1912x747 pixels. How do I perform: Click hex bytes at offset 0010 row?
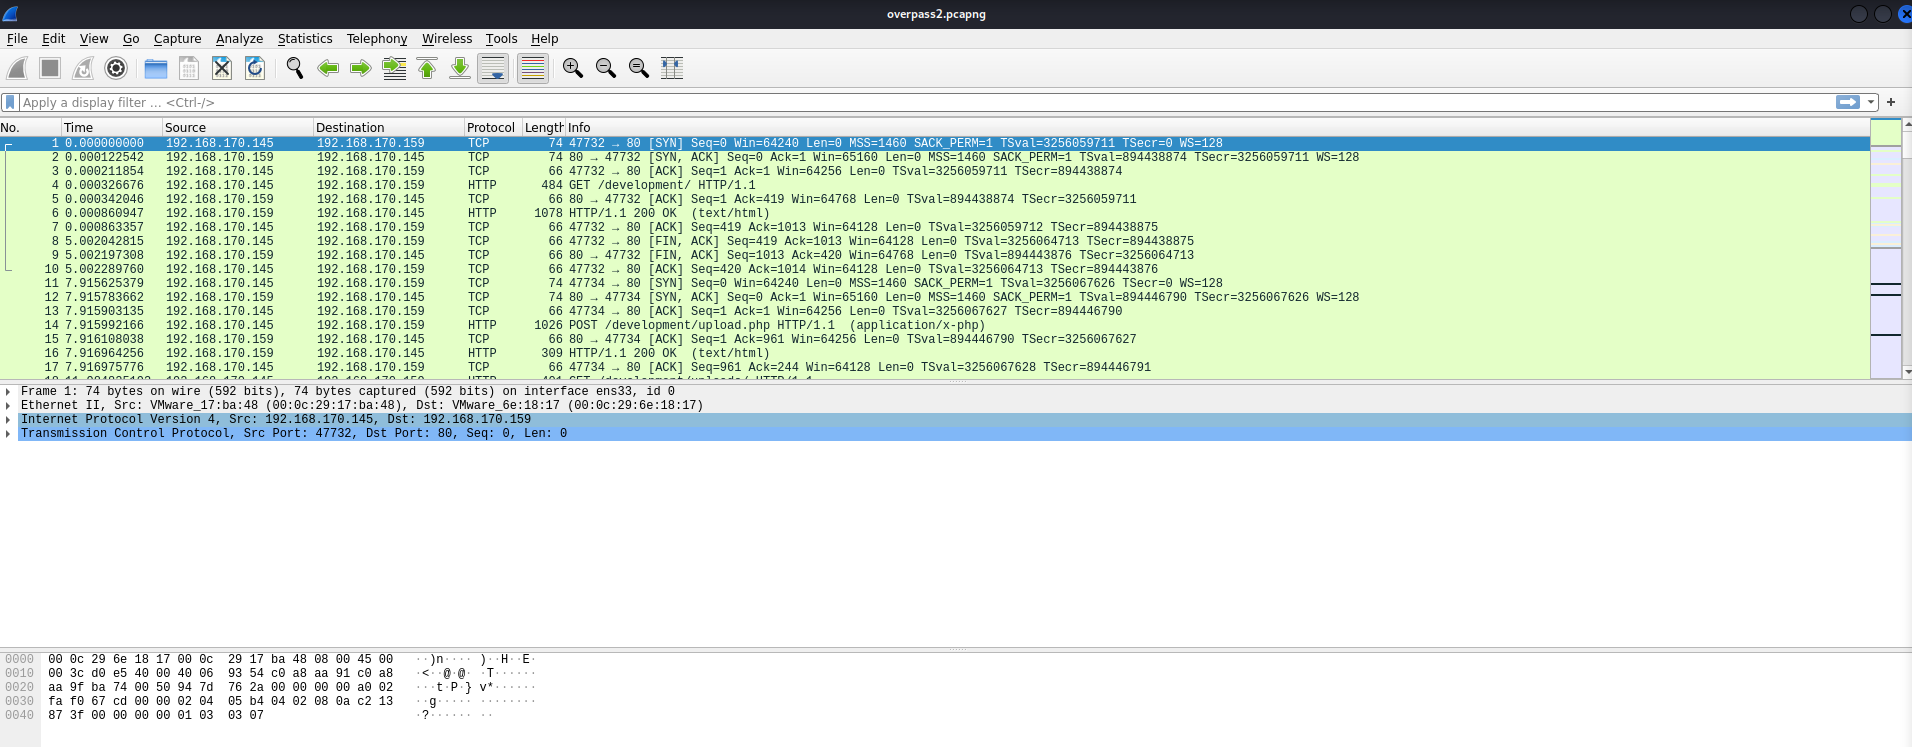click(220, 673)
